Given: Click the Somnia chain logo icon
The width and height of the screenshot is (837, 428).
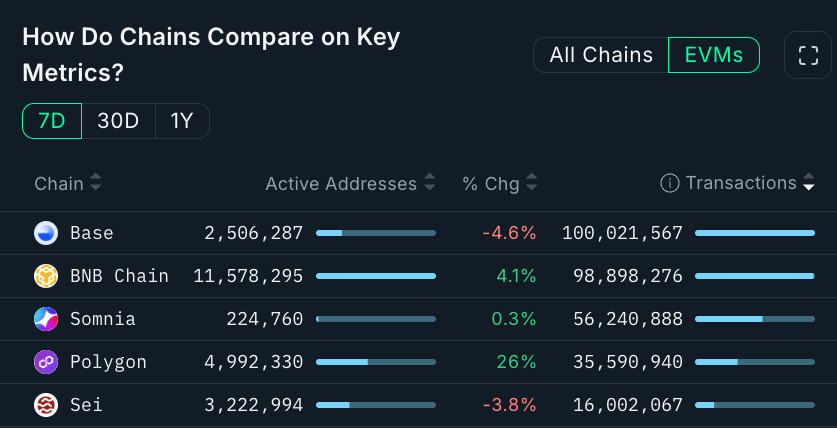Looking at the screenshot, I should (47, 319).
